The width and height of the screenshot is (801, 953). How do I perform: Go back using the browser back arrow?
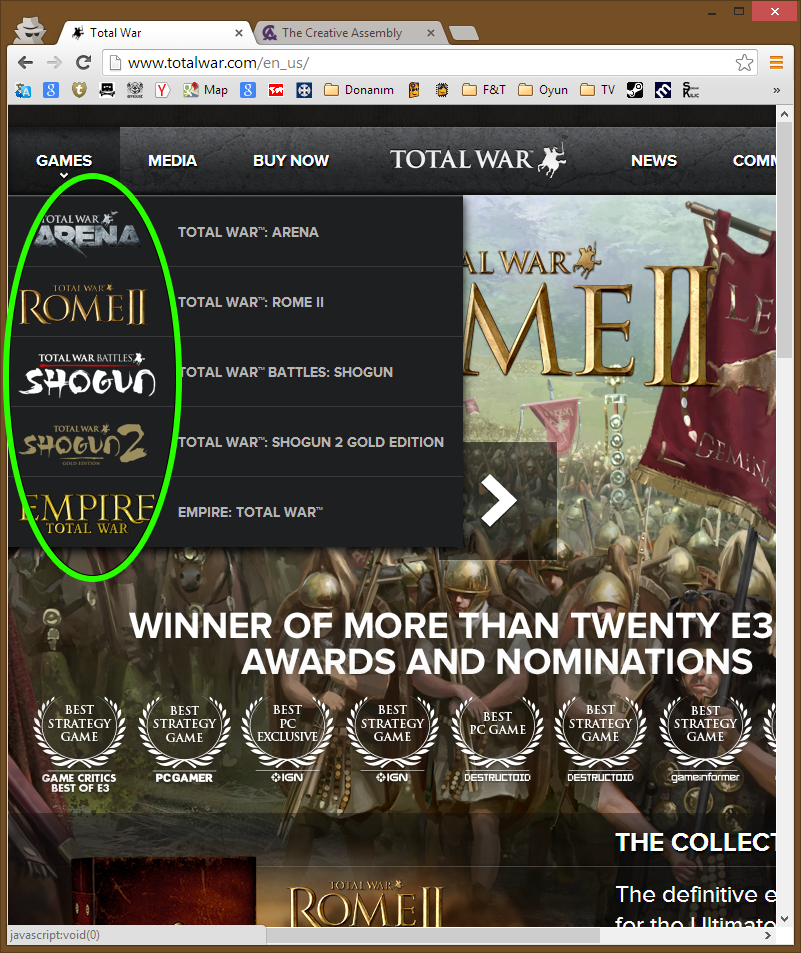tap(25, 63)
